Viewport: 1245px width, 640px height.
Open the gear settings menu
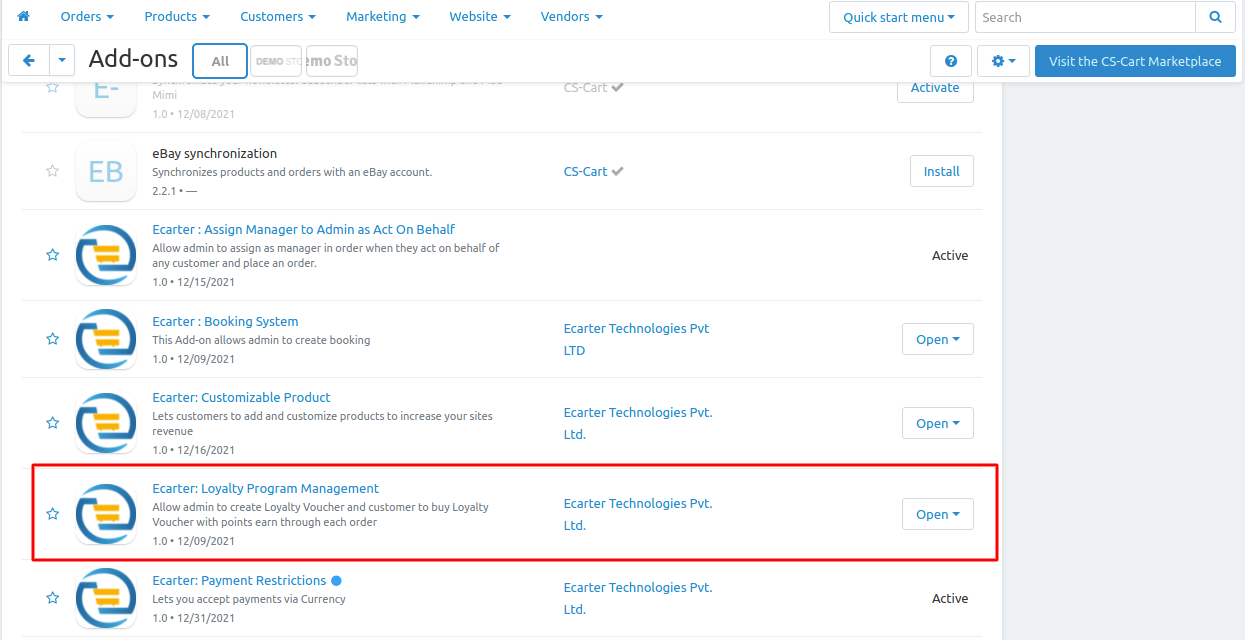[1003, 61]
